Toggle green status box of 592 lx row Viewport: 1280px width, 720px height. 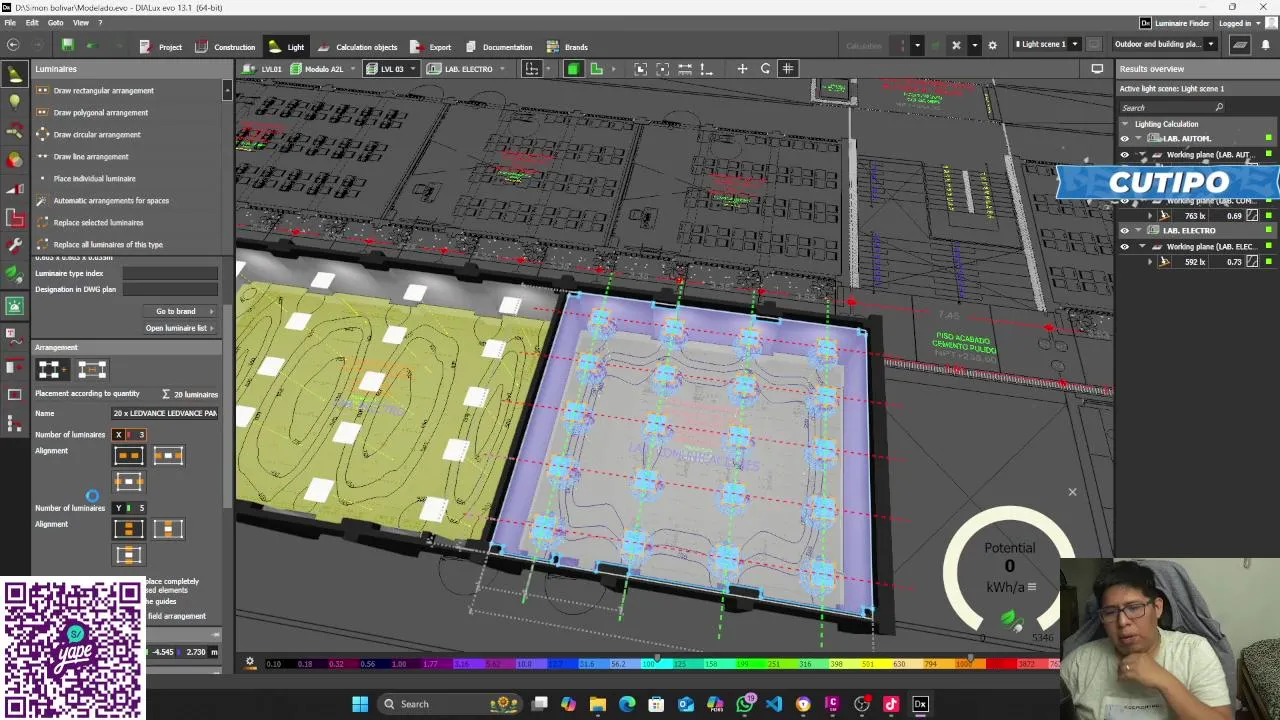[x=1269, y=262]
